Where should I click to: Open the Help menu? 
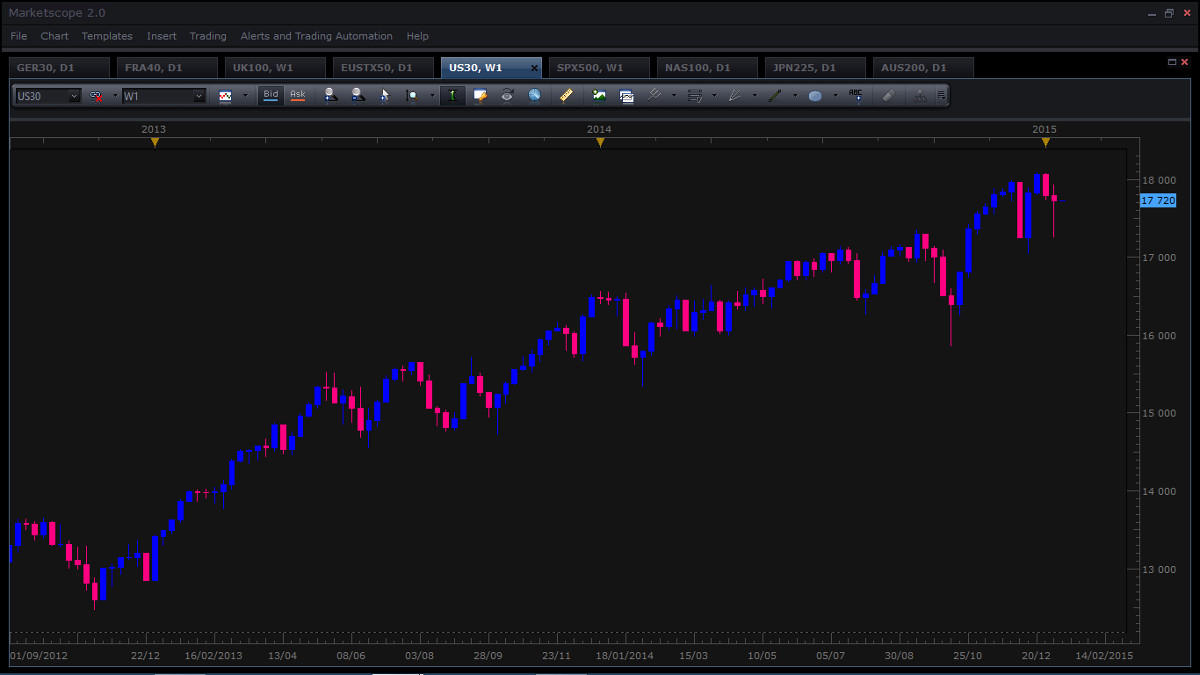(418, 36)
